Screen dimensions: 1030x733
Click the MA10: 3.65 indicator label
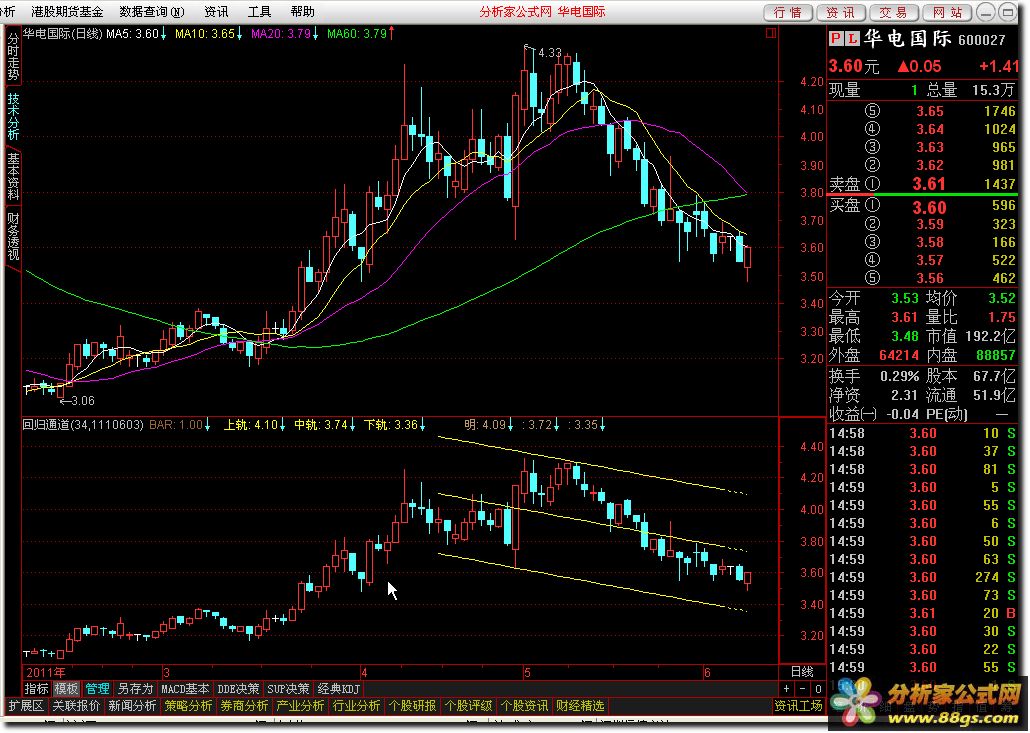tap(209, 33)
